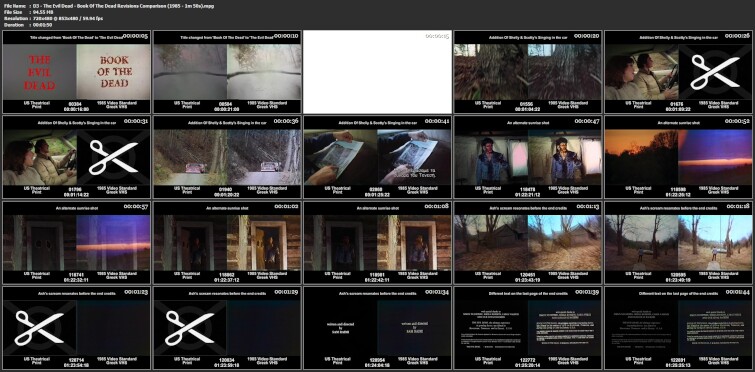
Task: Click the cabin doorway frame at 00:01:08
Action: [378, 243]
